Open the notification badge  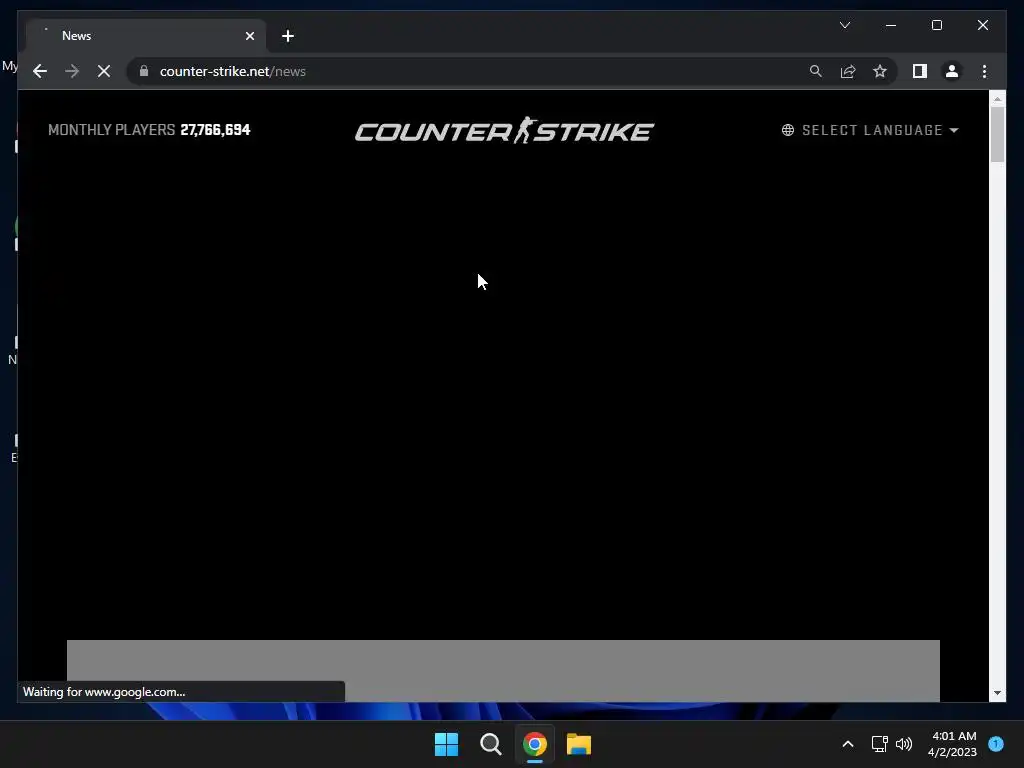(x=996, y=744)
